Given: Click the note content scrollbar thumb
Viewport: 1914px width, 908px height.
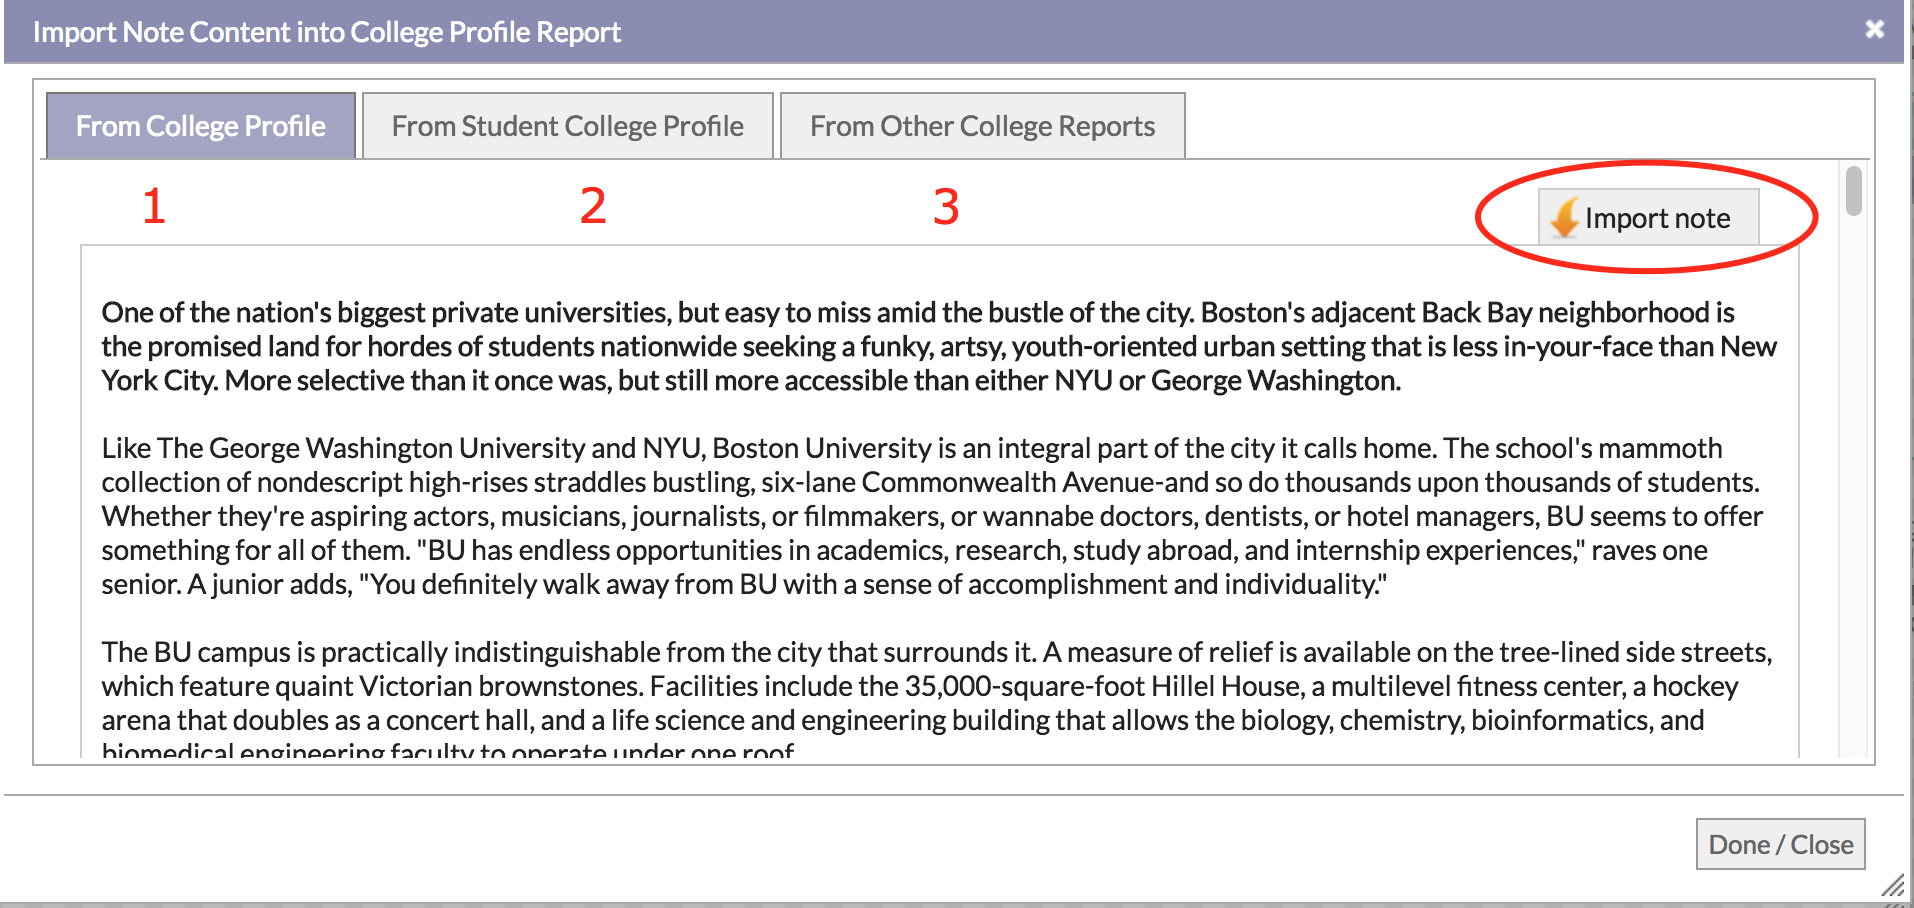Looking at the screenshot, I should [1854, 191].
